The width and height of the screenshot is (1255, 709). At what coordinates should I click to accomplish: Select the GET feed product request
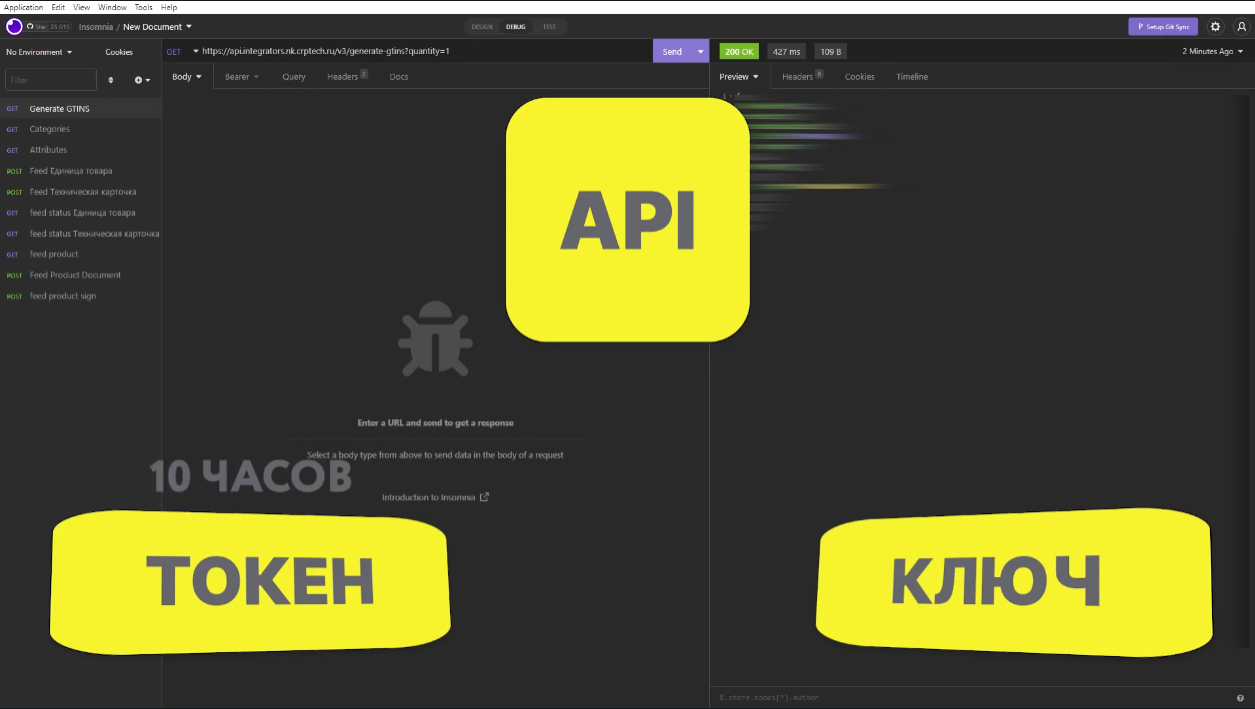pos(81,254)
